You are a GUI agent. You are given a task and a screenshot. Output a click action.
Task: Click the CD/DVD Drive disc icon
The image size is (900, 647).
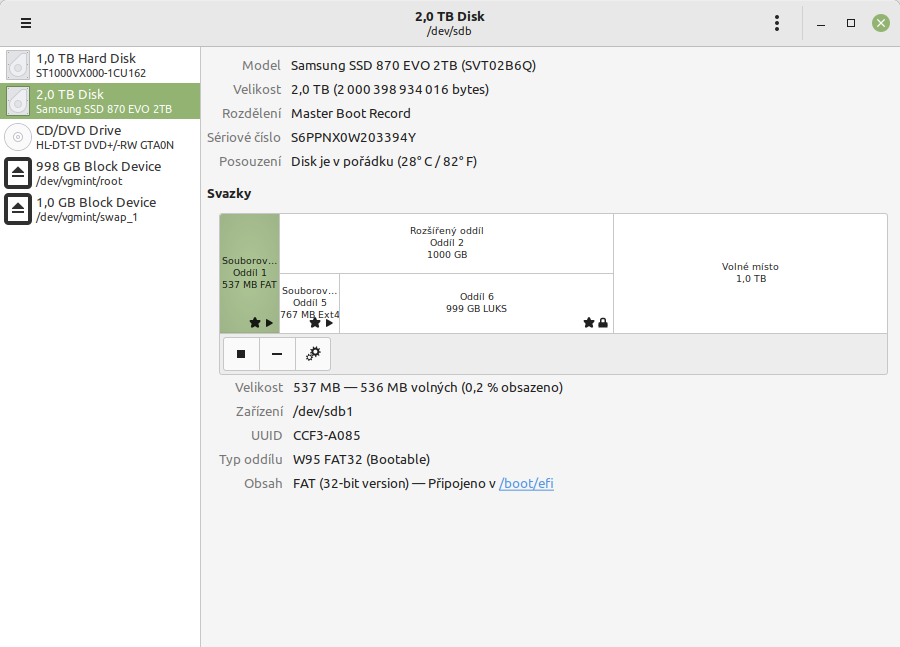[x=18, y=137]
